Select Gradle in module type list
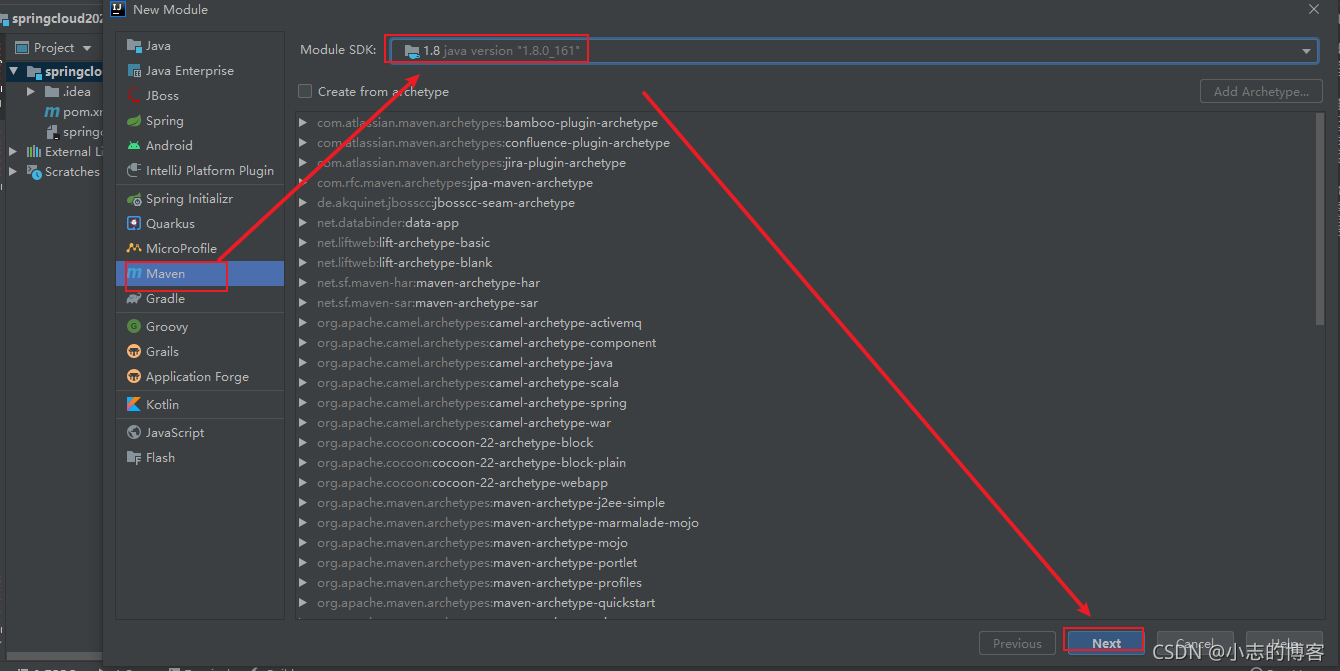 [200, 299]
